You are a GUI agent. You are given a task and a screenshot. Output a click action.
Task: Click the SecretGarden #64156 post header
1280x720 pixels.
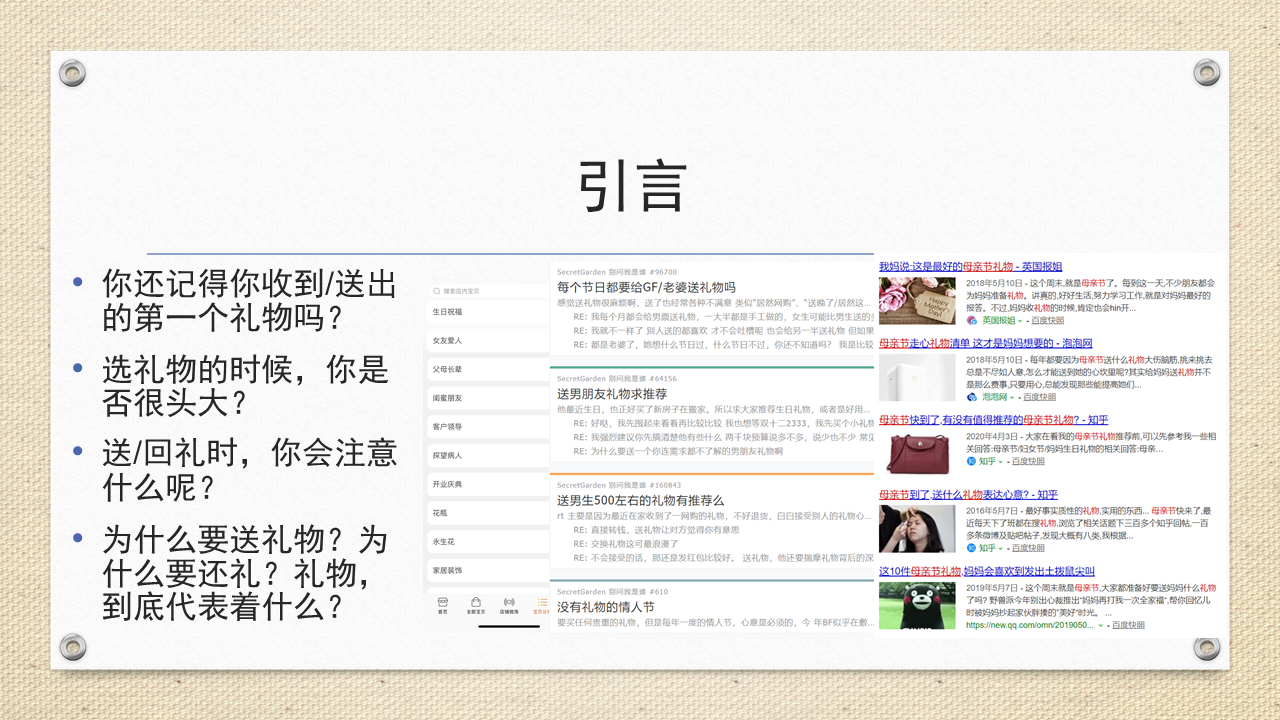(616, 379)
